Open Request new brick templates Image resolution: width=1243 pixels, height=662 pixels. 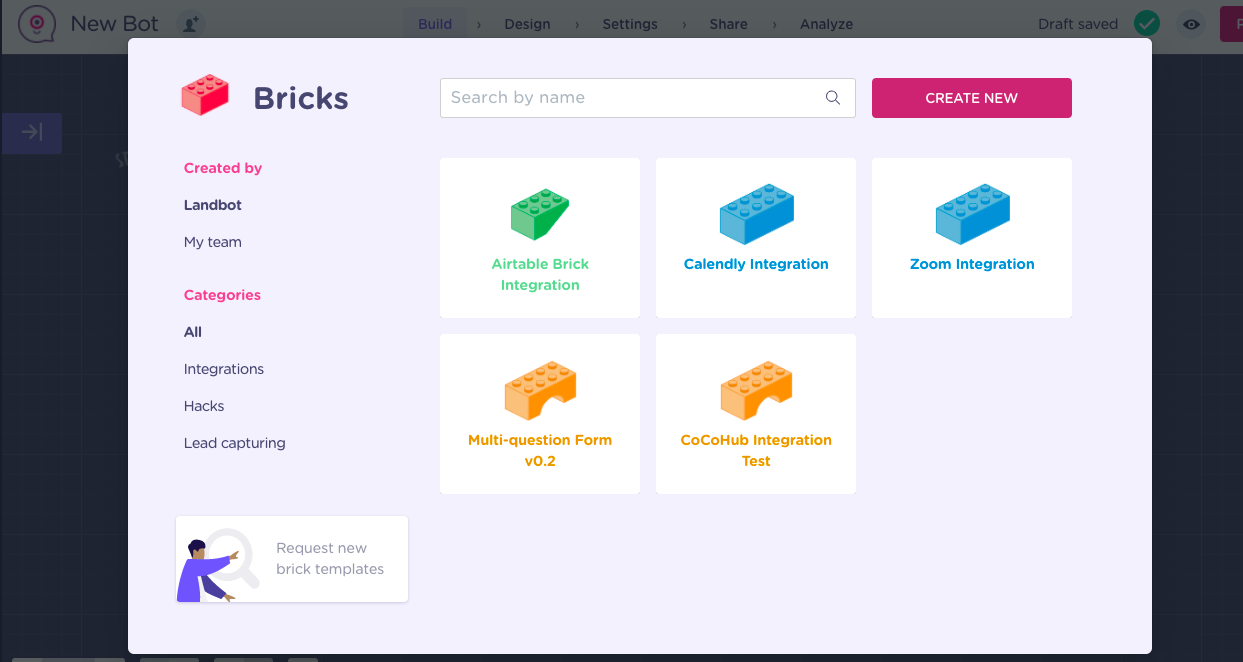[292, 559]
